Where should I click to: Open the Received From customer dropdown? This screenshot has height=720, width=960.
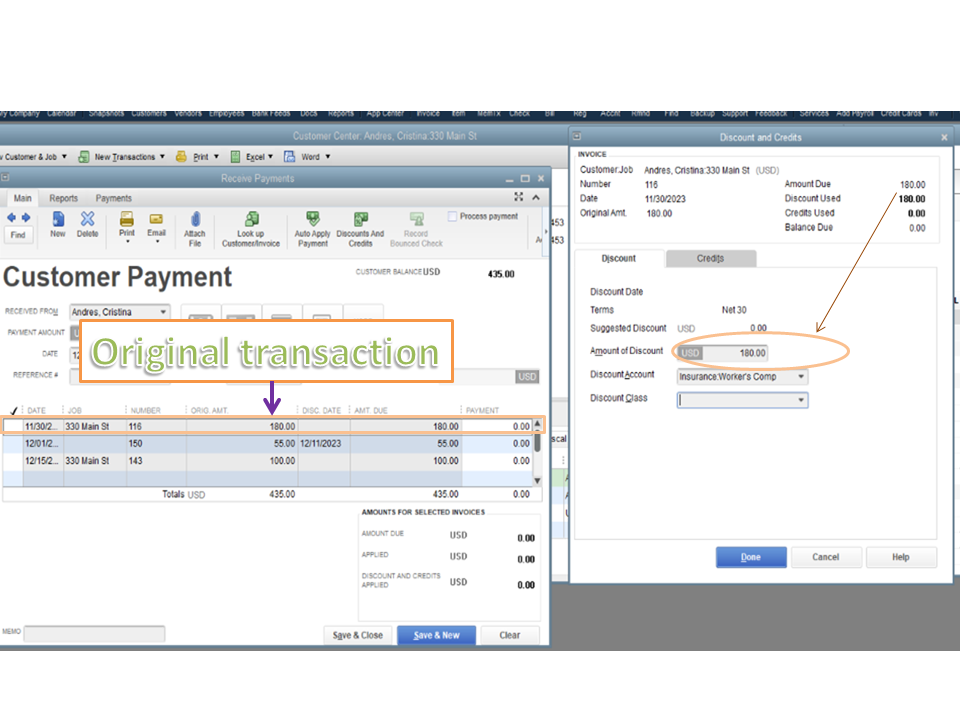point(163,312)
